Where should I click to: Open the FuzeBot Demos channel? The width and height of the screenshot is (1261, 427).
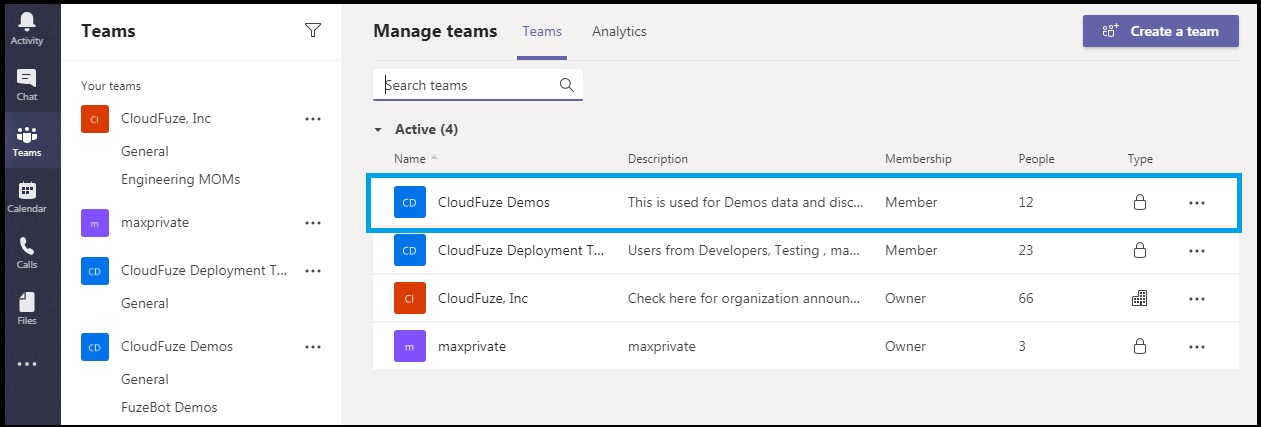tap(169, 408)
